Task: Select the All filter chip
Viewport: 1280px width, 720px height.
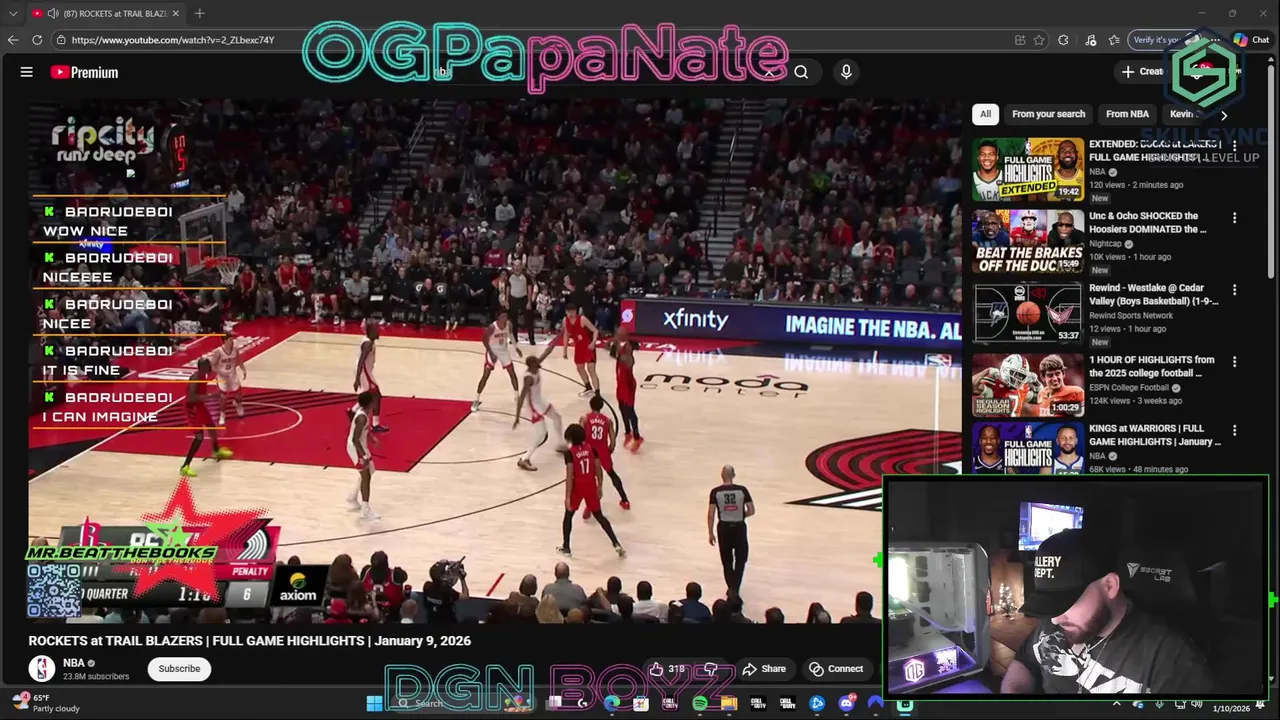Action: tap(985, 114)
